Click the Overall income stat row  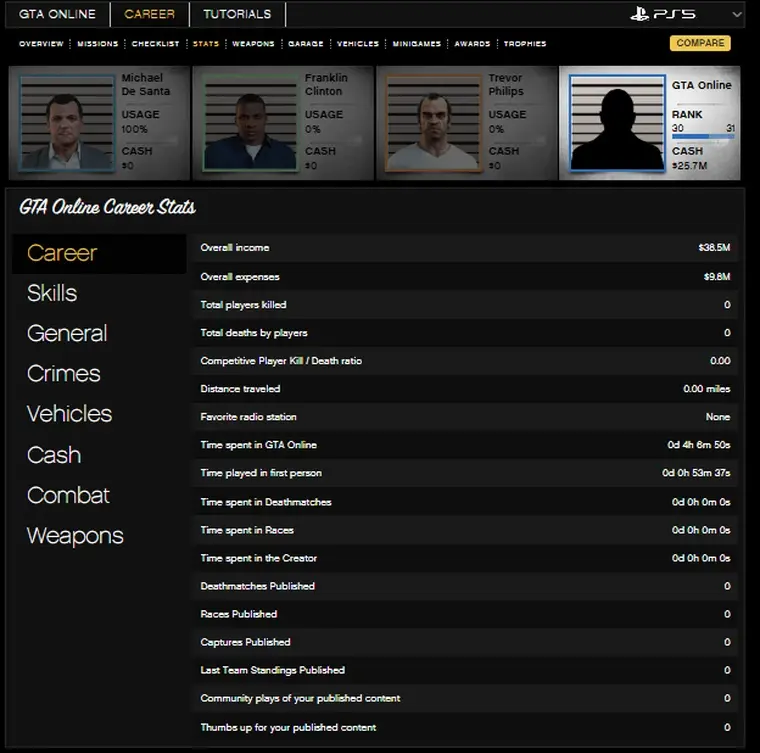465,248
